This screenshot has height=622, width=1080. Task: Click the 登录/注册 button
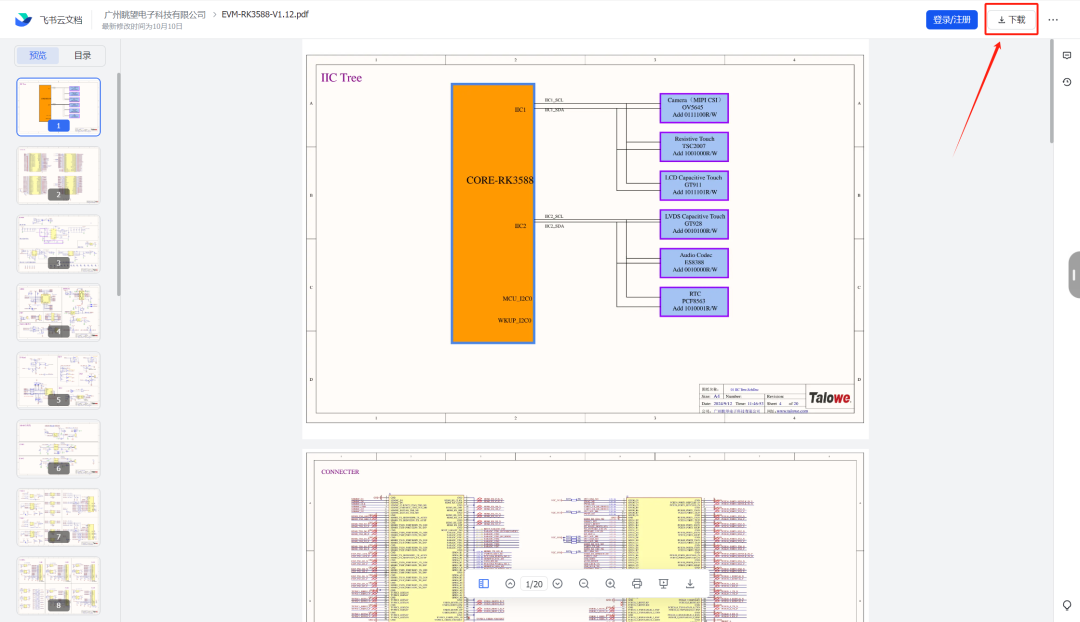pyautogui.click(x=951, y=20)
